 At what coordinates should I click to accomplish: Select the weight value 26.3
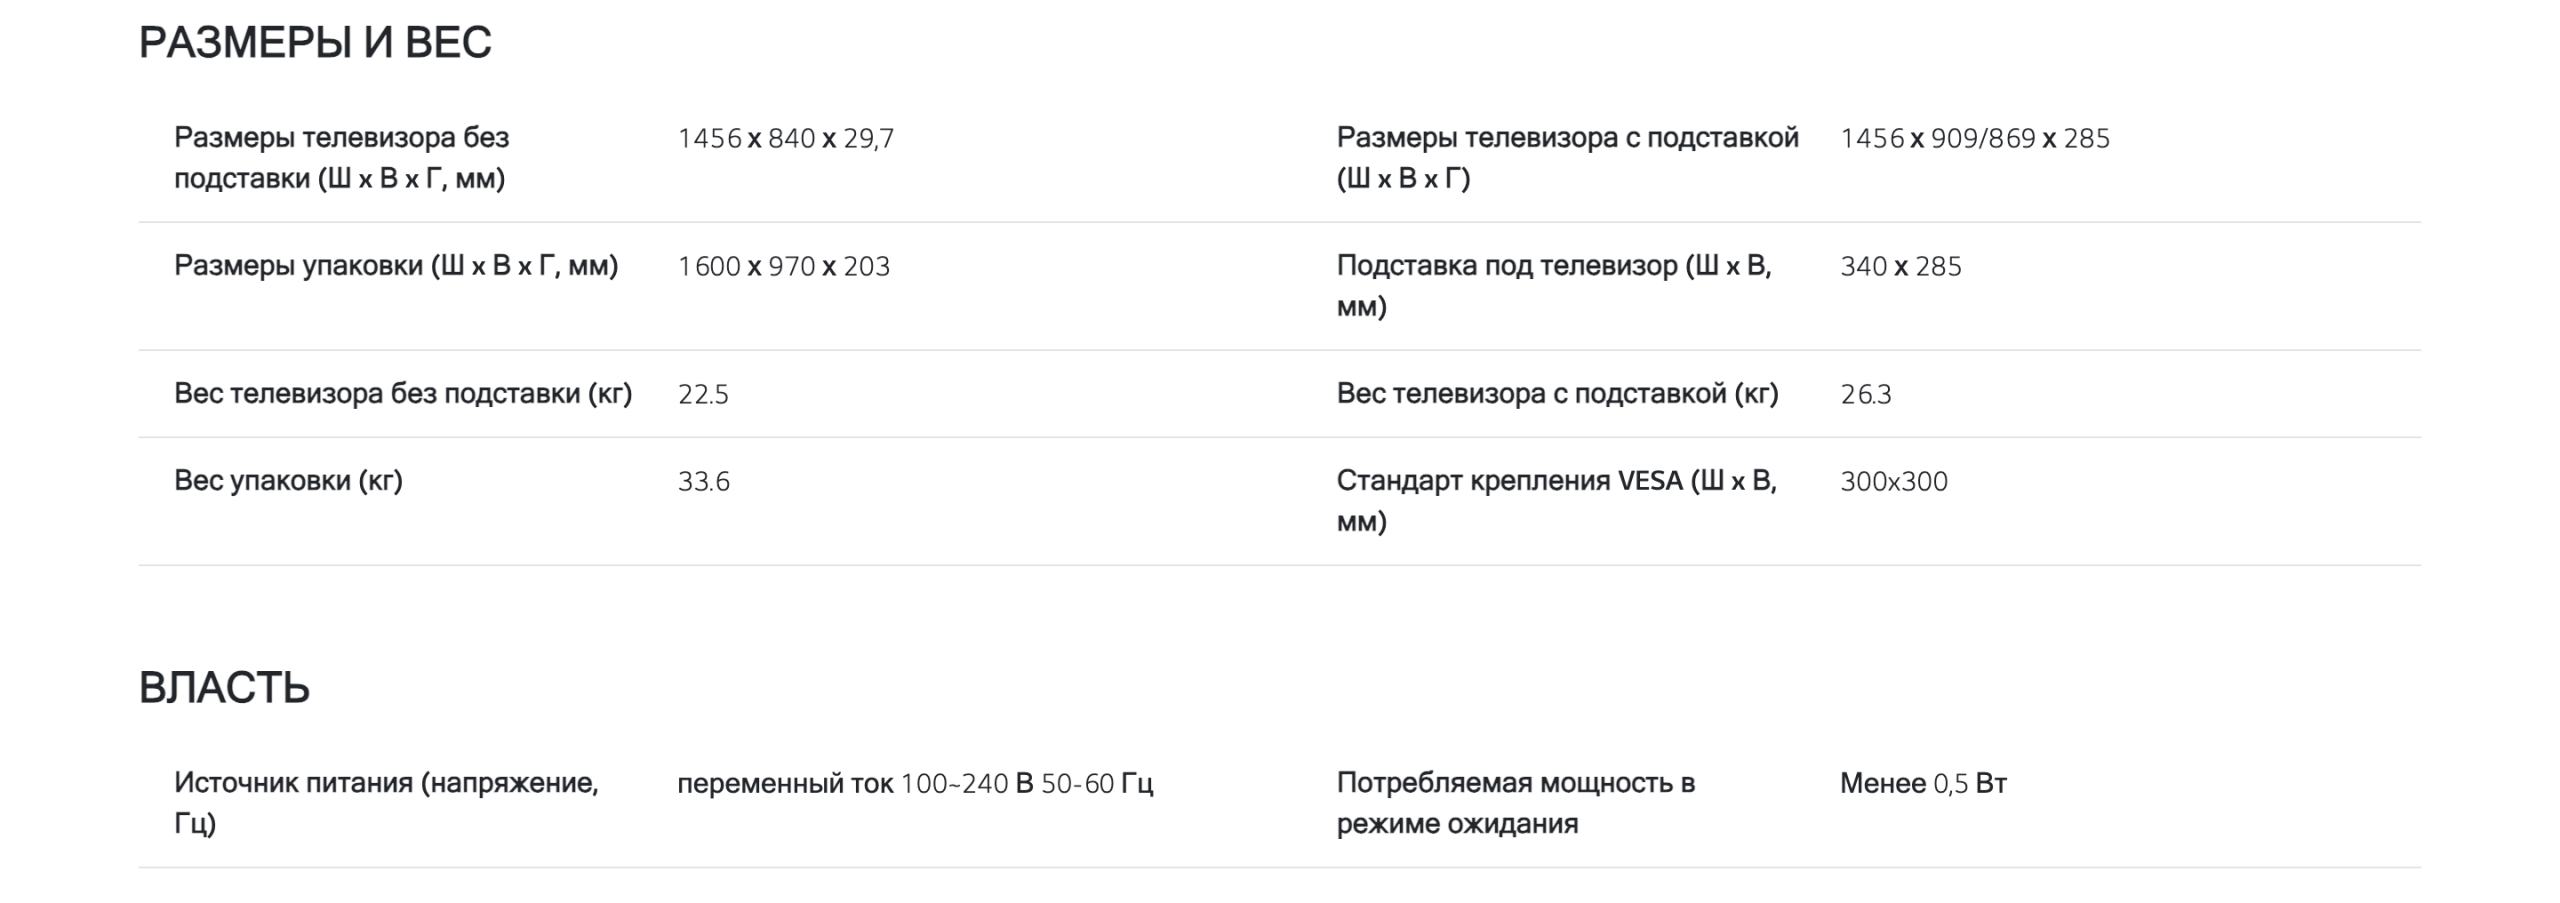(x=1866, y=394)
